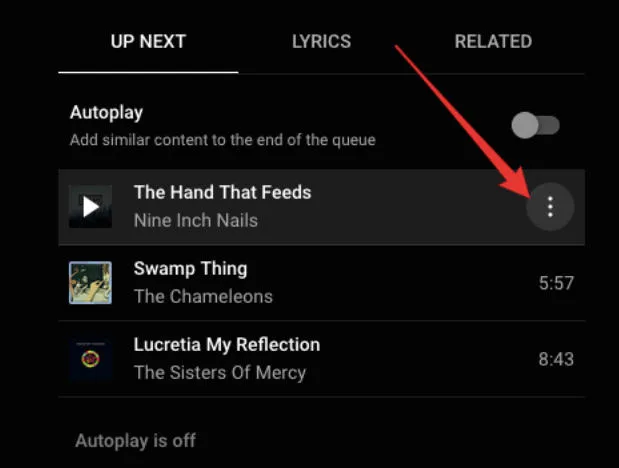This screenshot has width=619, height=468.
Task: Play Swamp Thing from the queue
Action: [321, 283]
